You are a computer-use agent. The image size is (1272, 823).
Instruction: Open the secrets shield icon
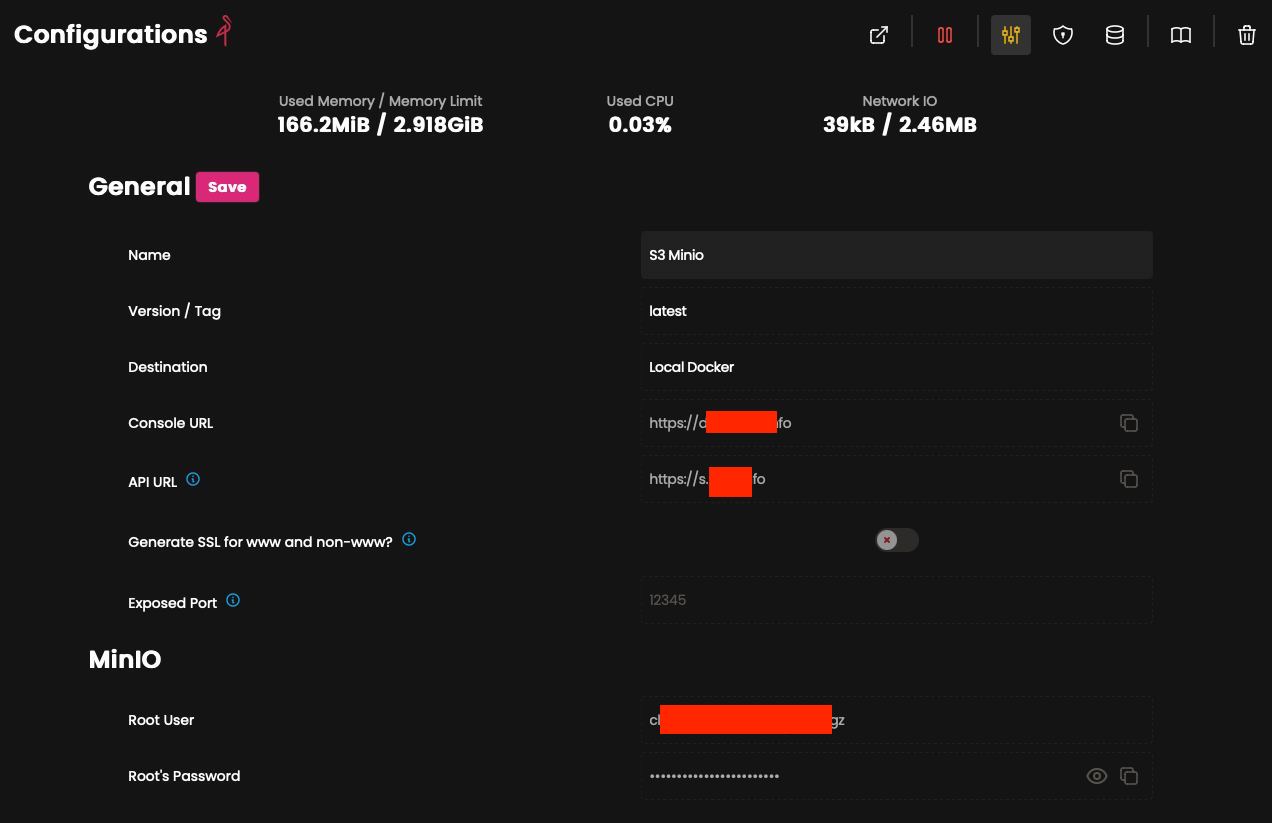[x=1063, y=35]
